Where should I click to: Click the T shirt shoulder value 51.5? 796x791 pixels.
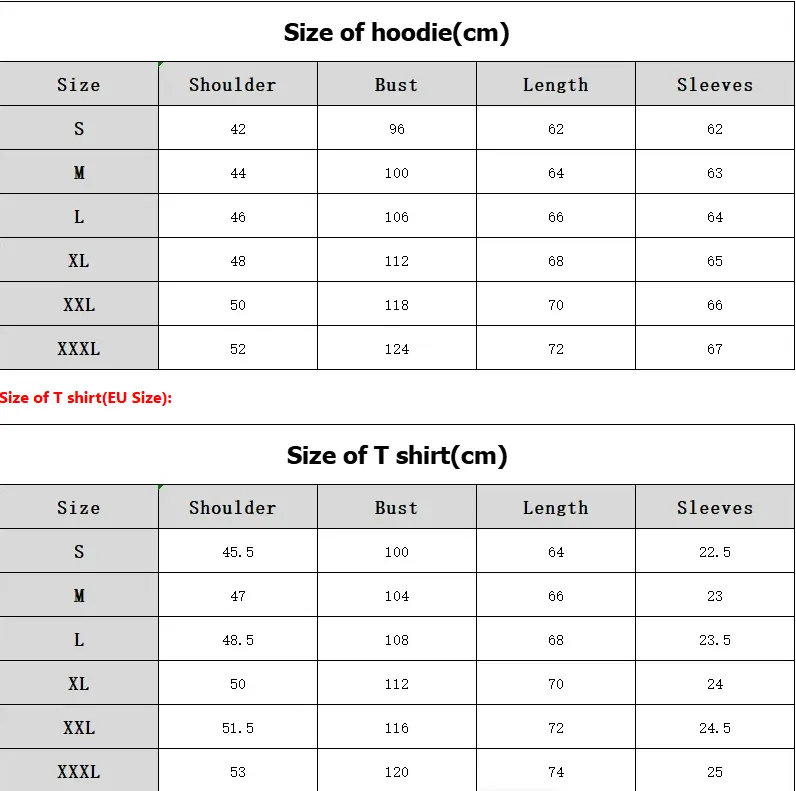pyautogui.click(x=238, y=728)
